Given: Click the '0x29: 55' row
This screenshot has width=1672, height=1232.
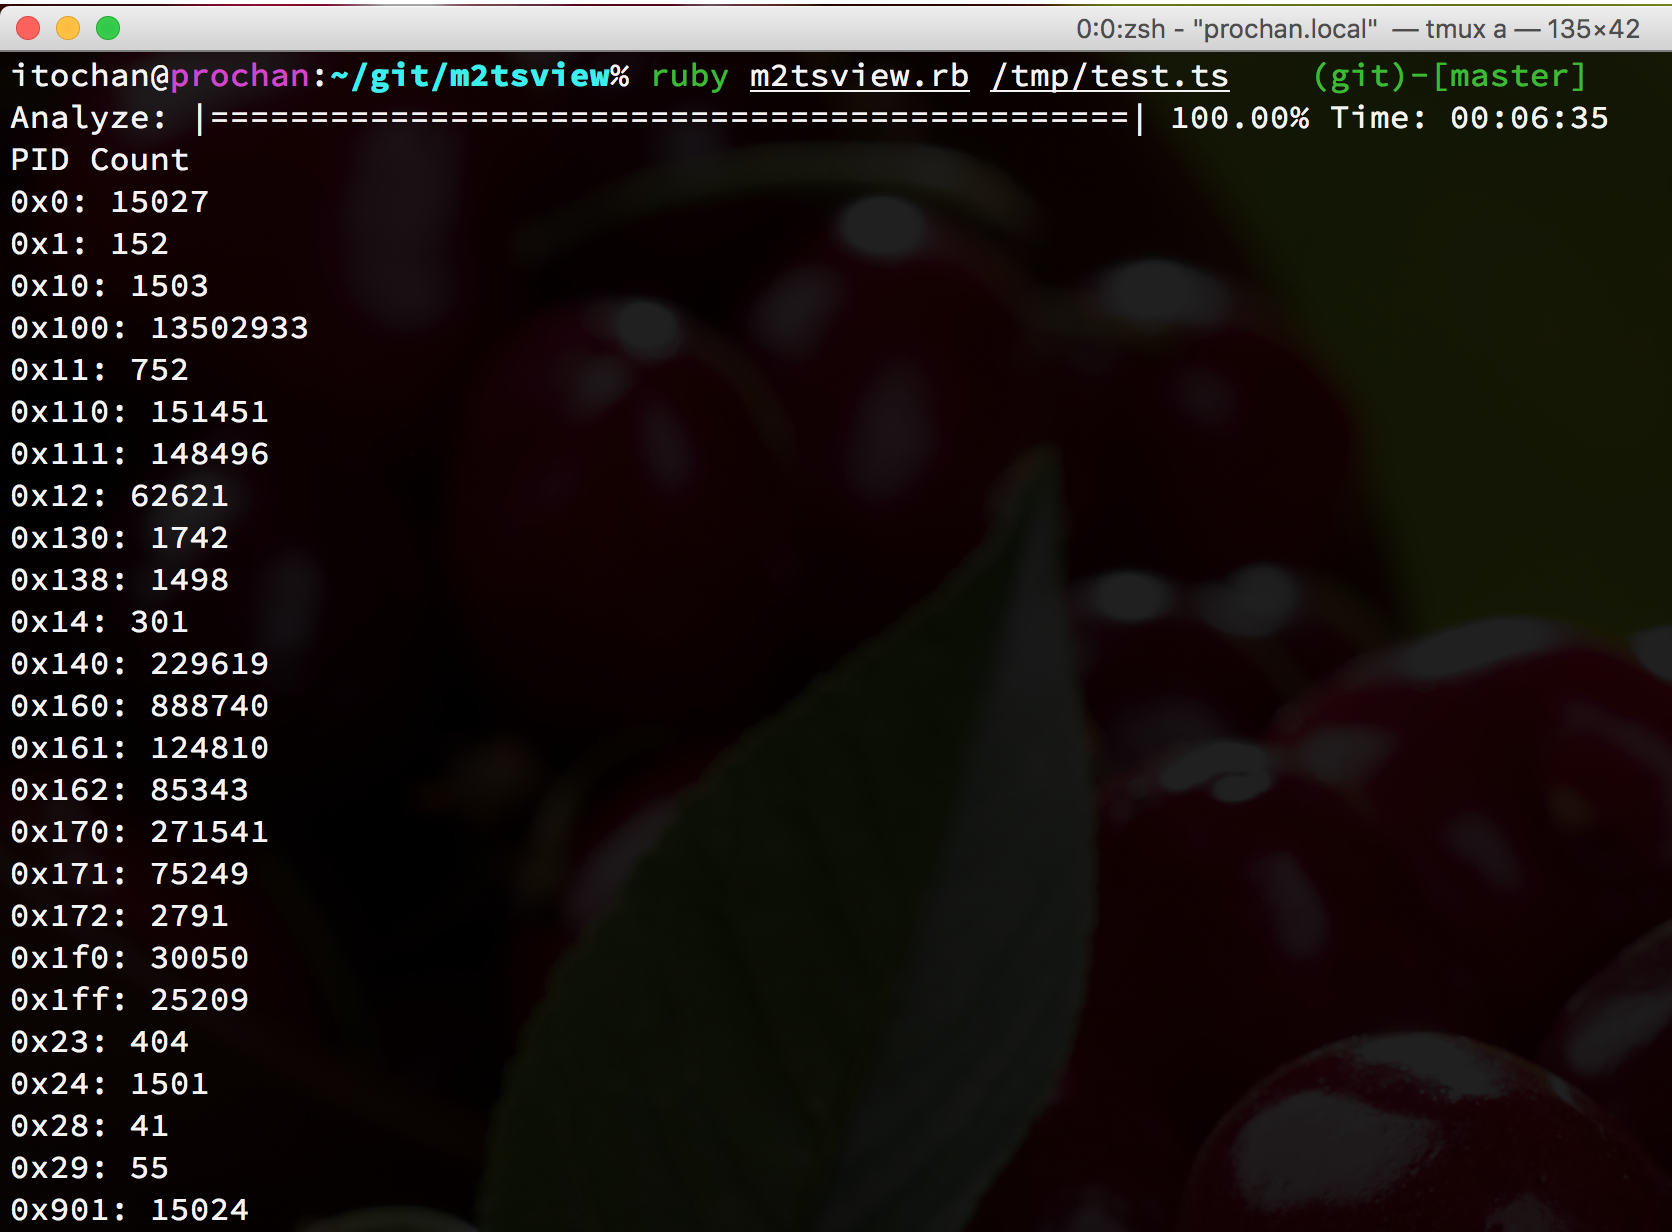Looking at the screenshot, I should tap(89, 1168).
